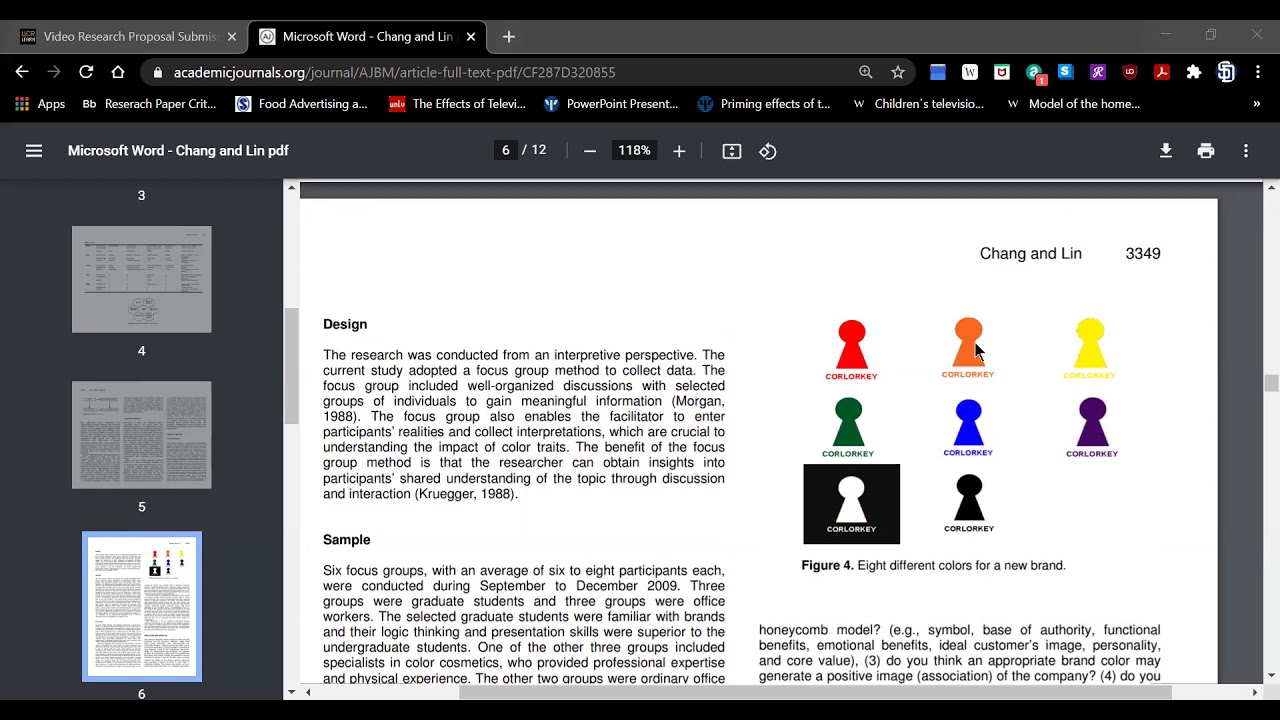
Task: Open the PDF viewer more actions menu
Action: click(x=1246, y=151)
